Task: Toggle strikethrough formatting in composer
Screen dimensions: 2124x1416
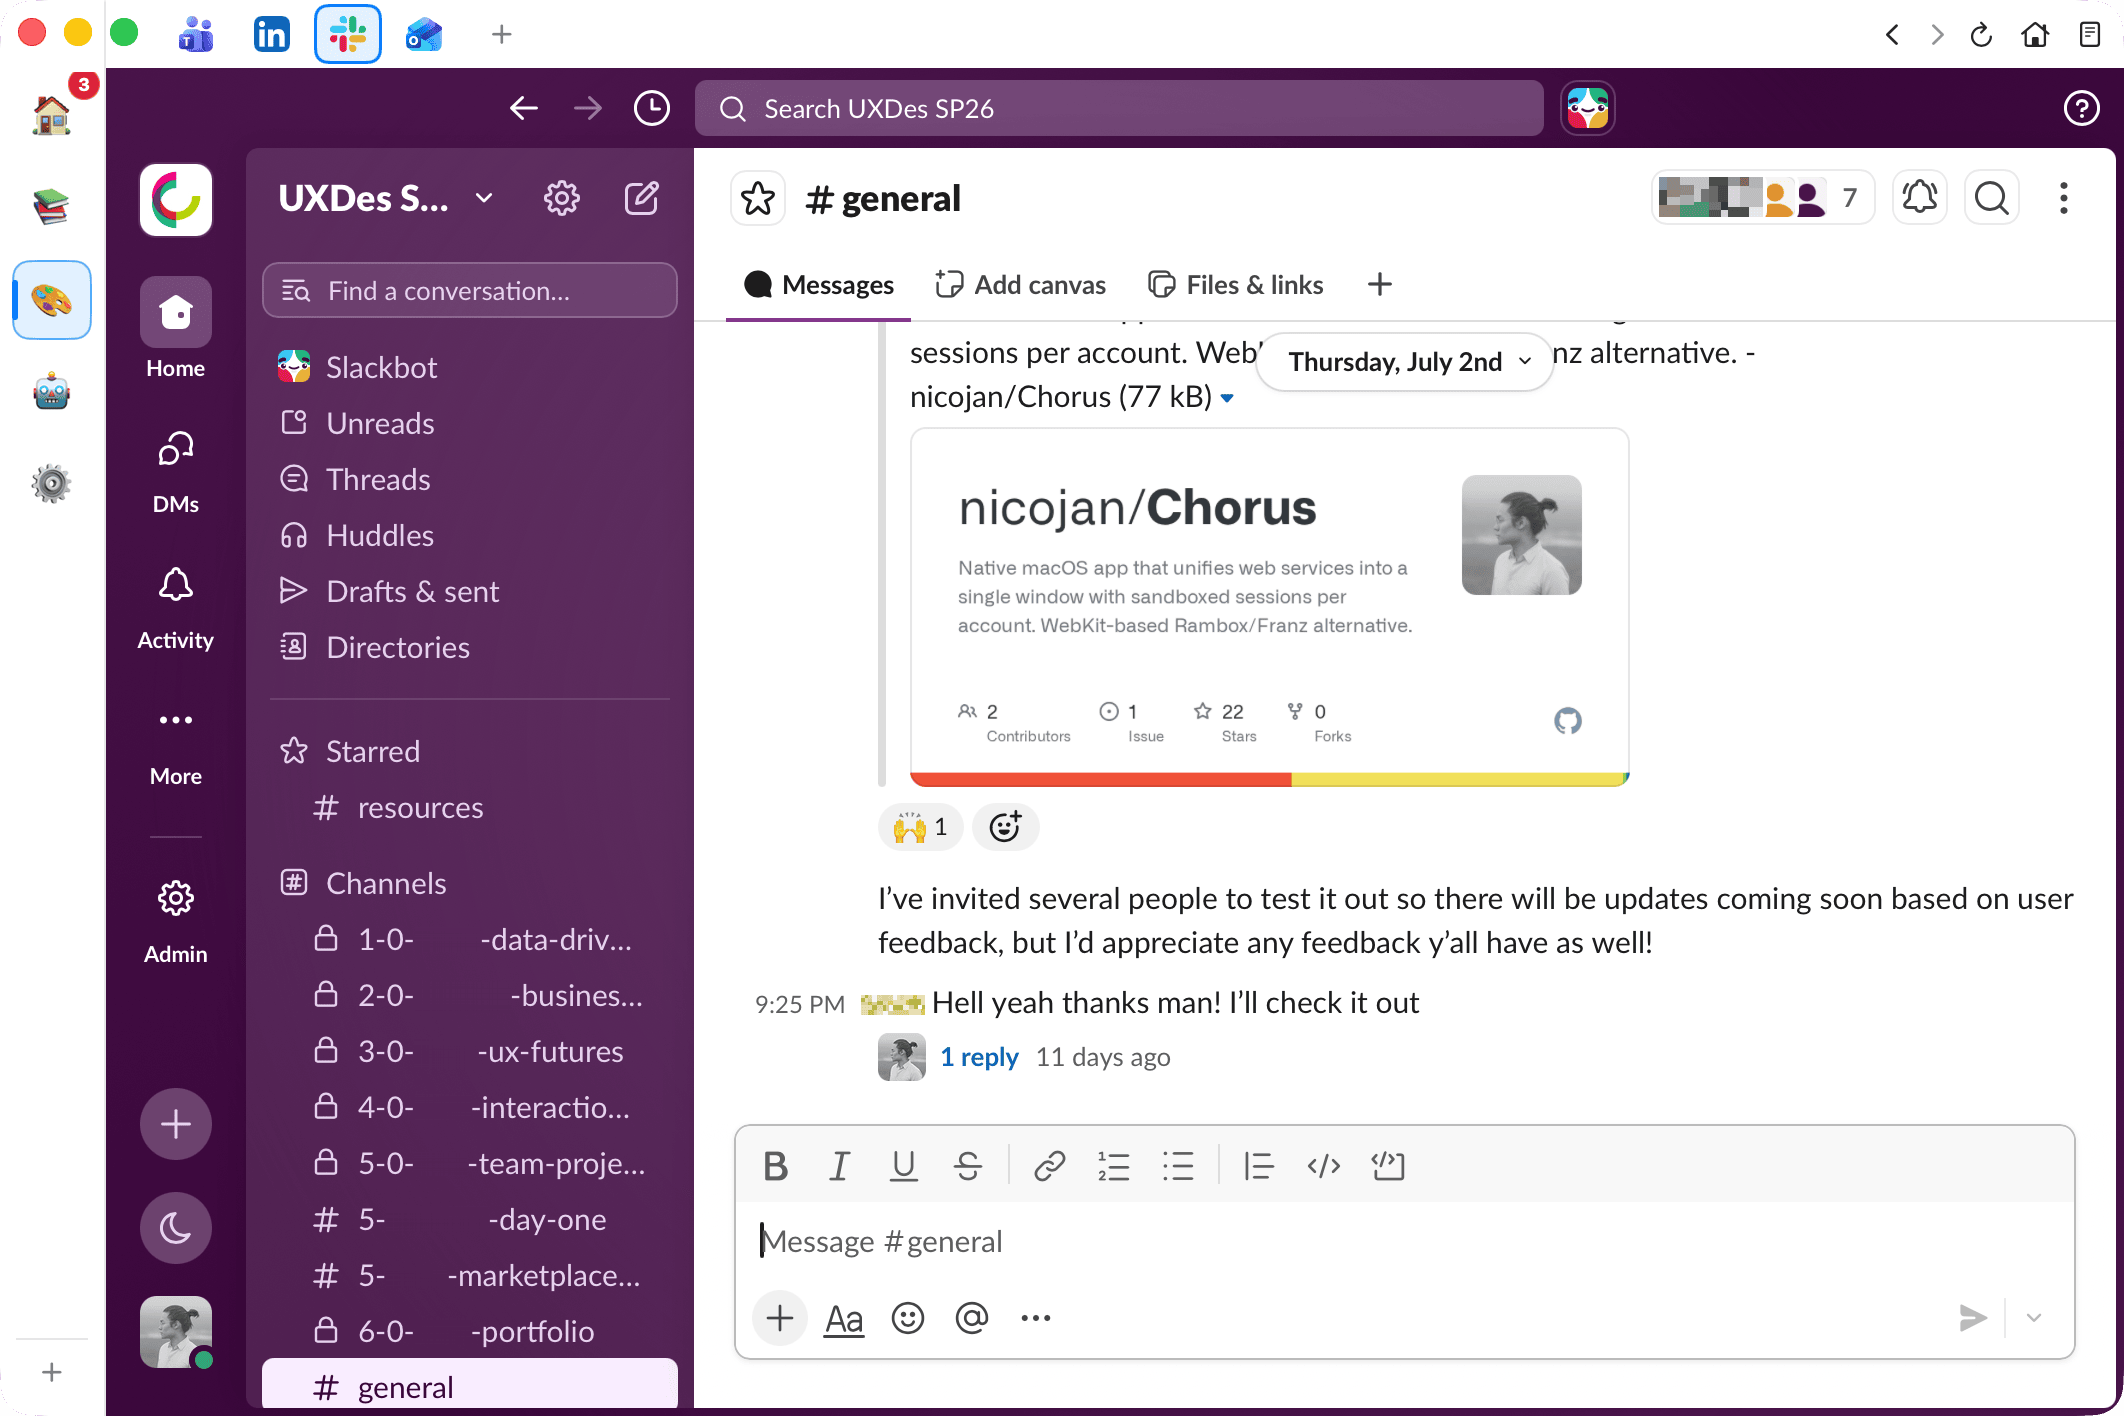Action: (x=968, y=1166)
